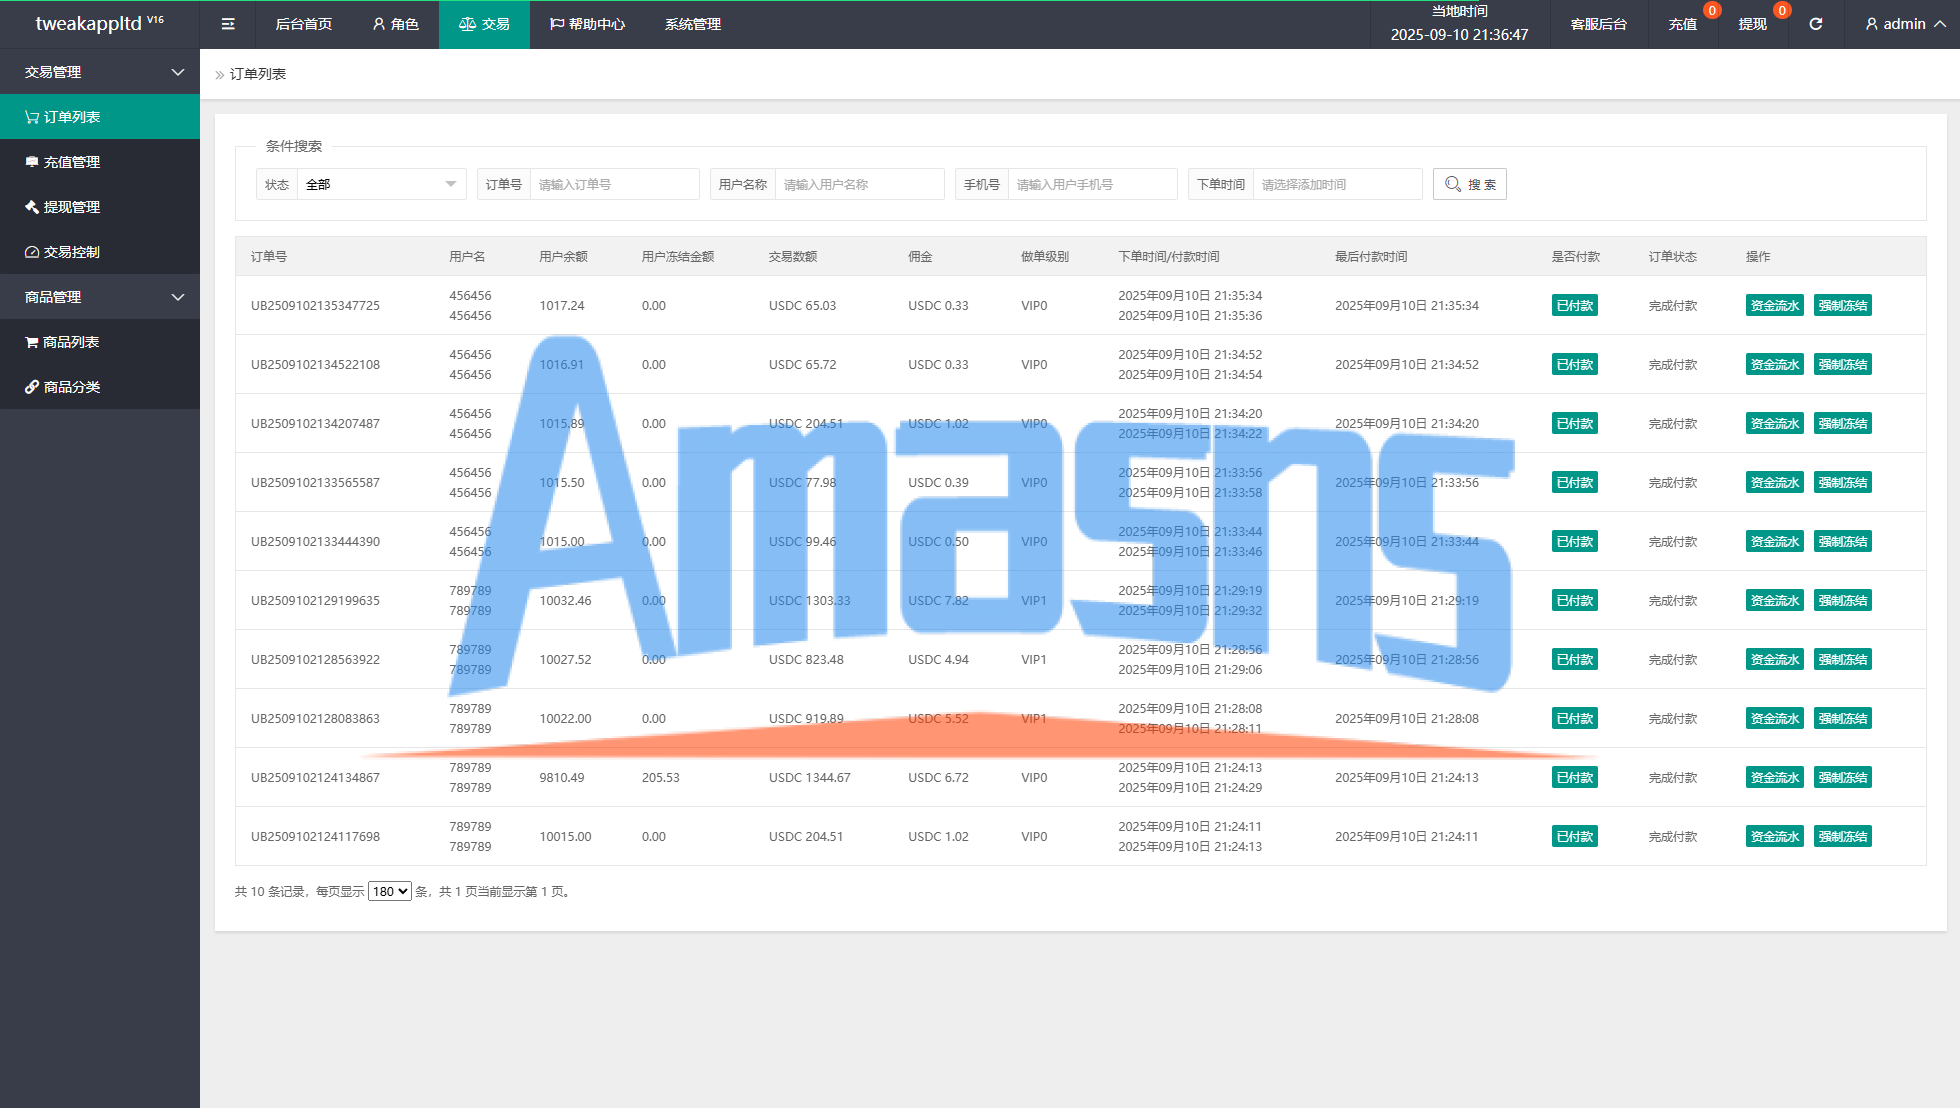Switch to the 帮助中心 top tab

click(587, 24)
